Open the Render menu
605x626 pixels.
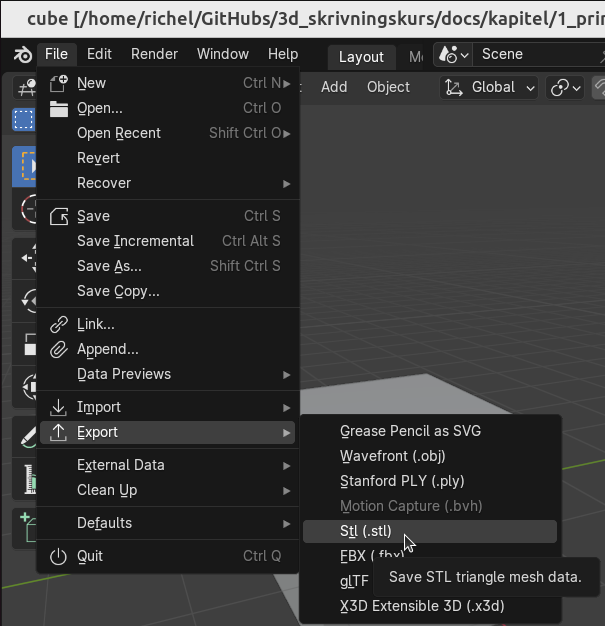pos(154,54)
